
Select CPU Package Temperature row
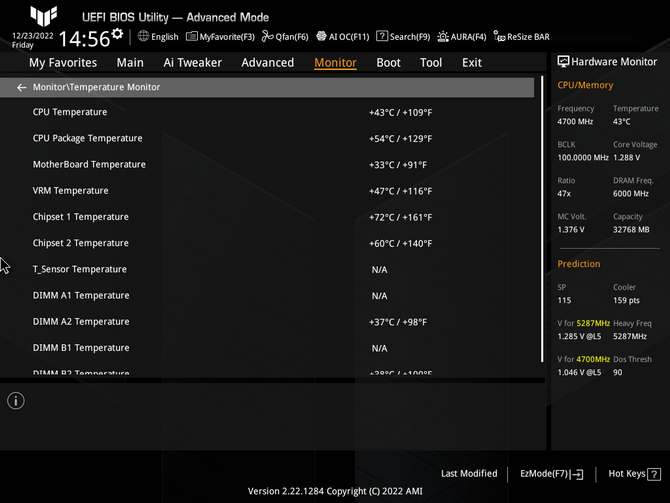267,138
